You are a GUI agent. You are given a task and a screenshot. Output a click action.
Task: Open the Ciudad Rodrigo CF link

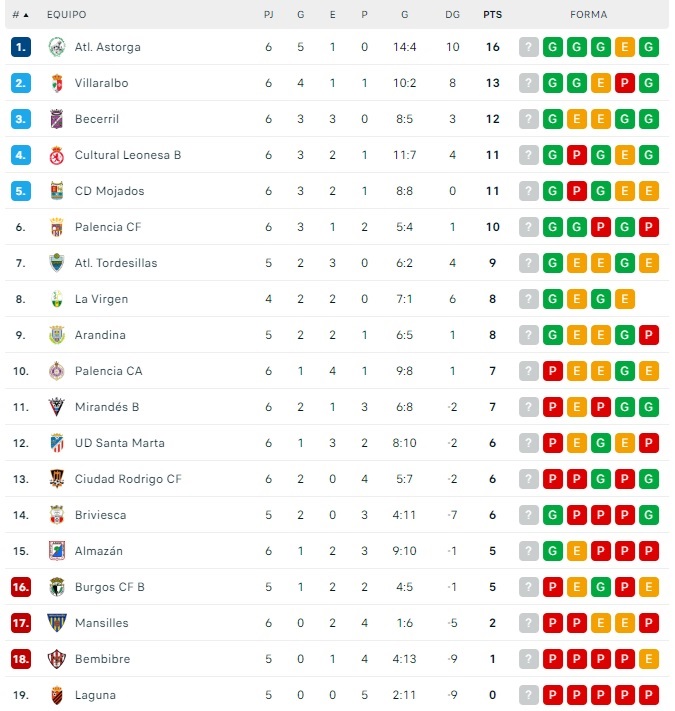[128, 479]
